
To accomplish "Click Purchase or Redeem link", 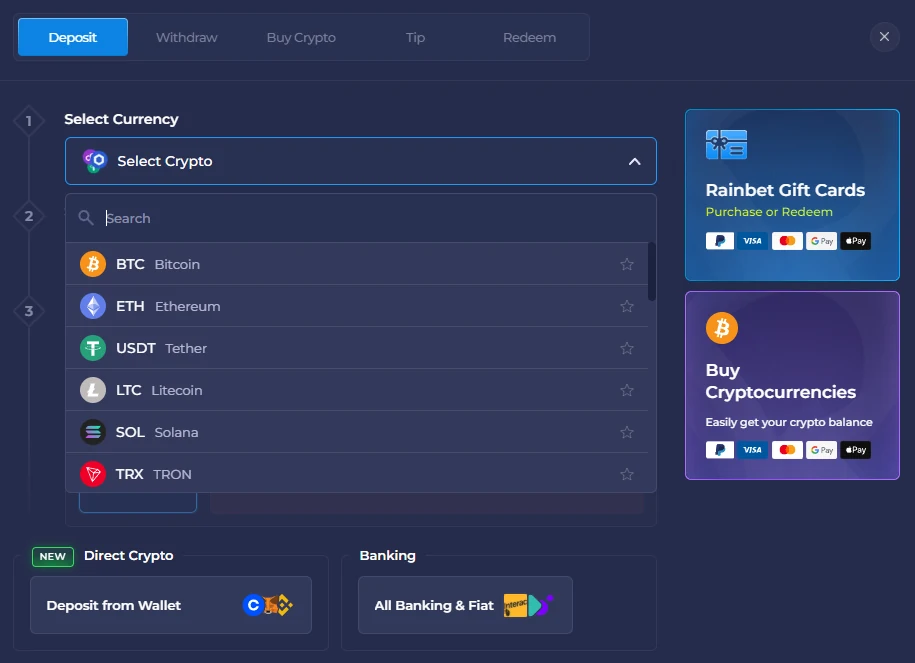I will [769, 212].
